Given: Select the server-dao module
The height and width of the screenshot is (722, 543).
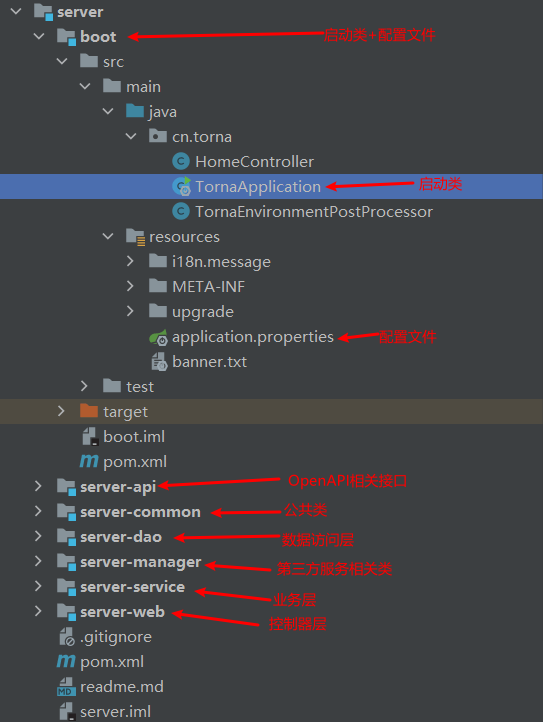Looking at the screenshot, I should point(121,537).
